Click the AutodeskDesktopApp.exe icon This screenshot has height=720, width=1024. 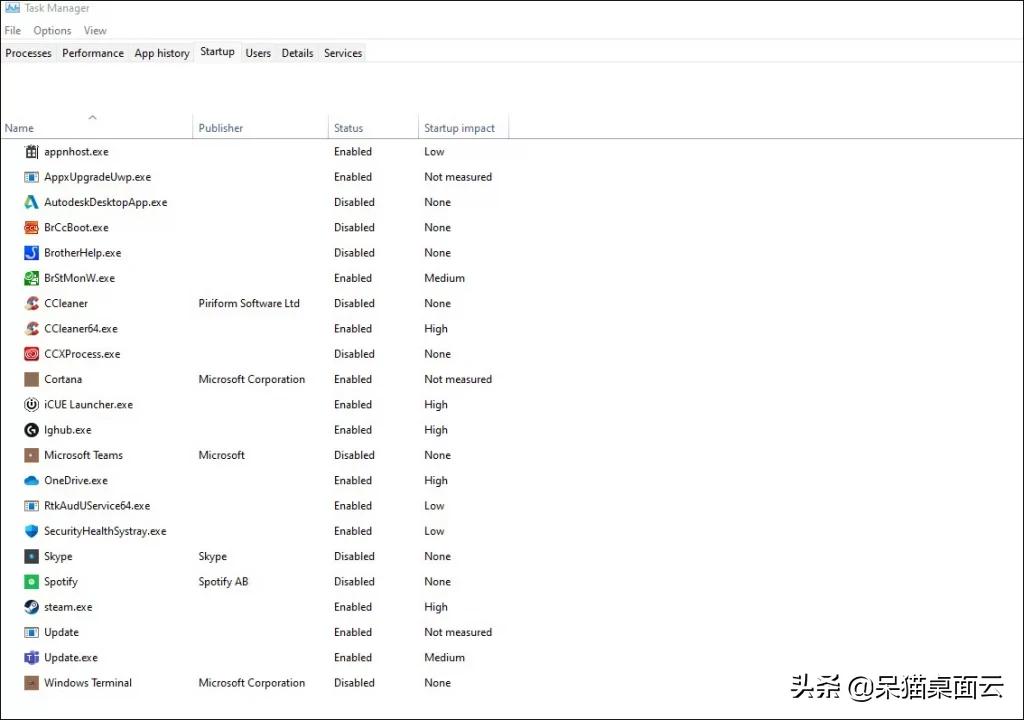[31, 203]
